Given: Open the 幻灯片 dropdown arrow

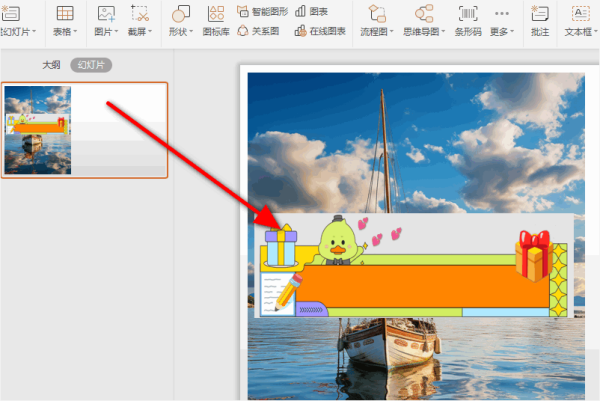Looking at the screenshot, I should tap(34, 31).
